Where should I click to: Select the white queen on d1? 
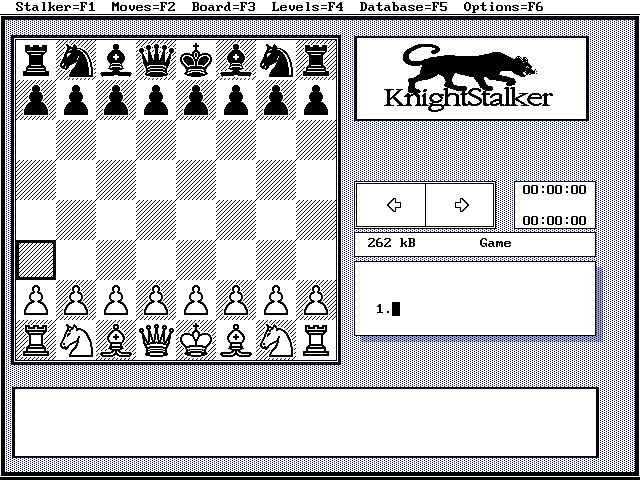156,340
